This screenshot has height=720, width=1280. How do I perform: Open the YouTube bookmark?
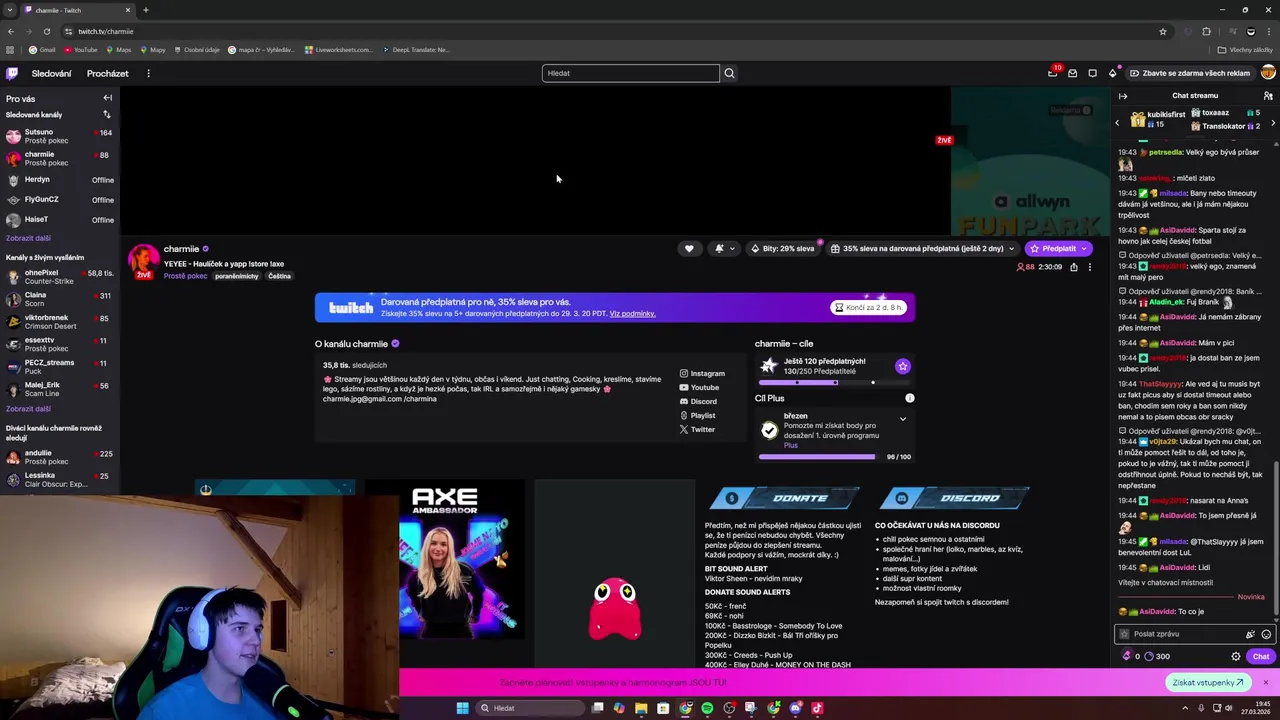81,49
